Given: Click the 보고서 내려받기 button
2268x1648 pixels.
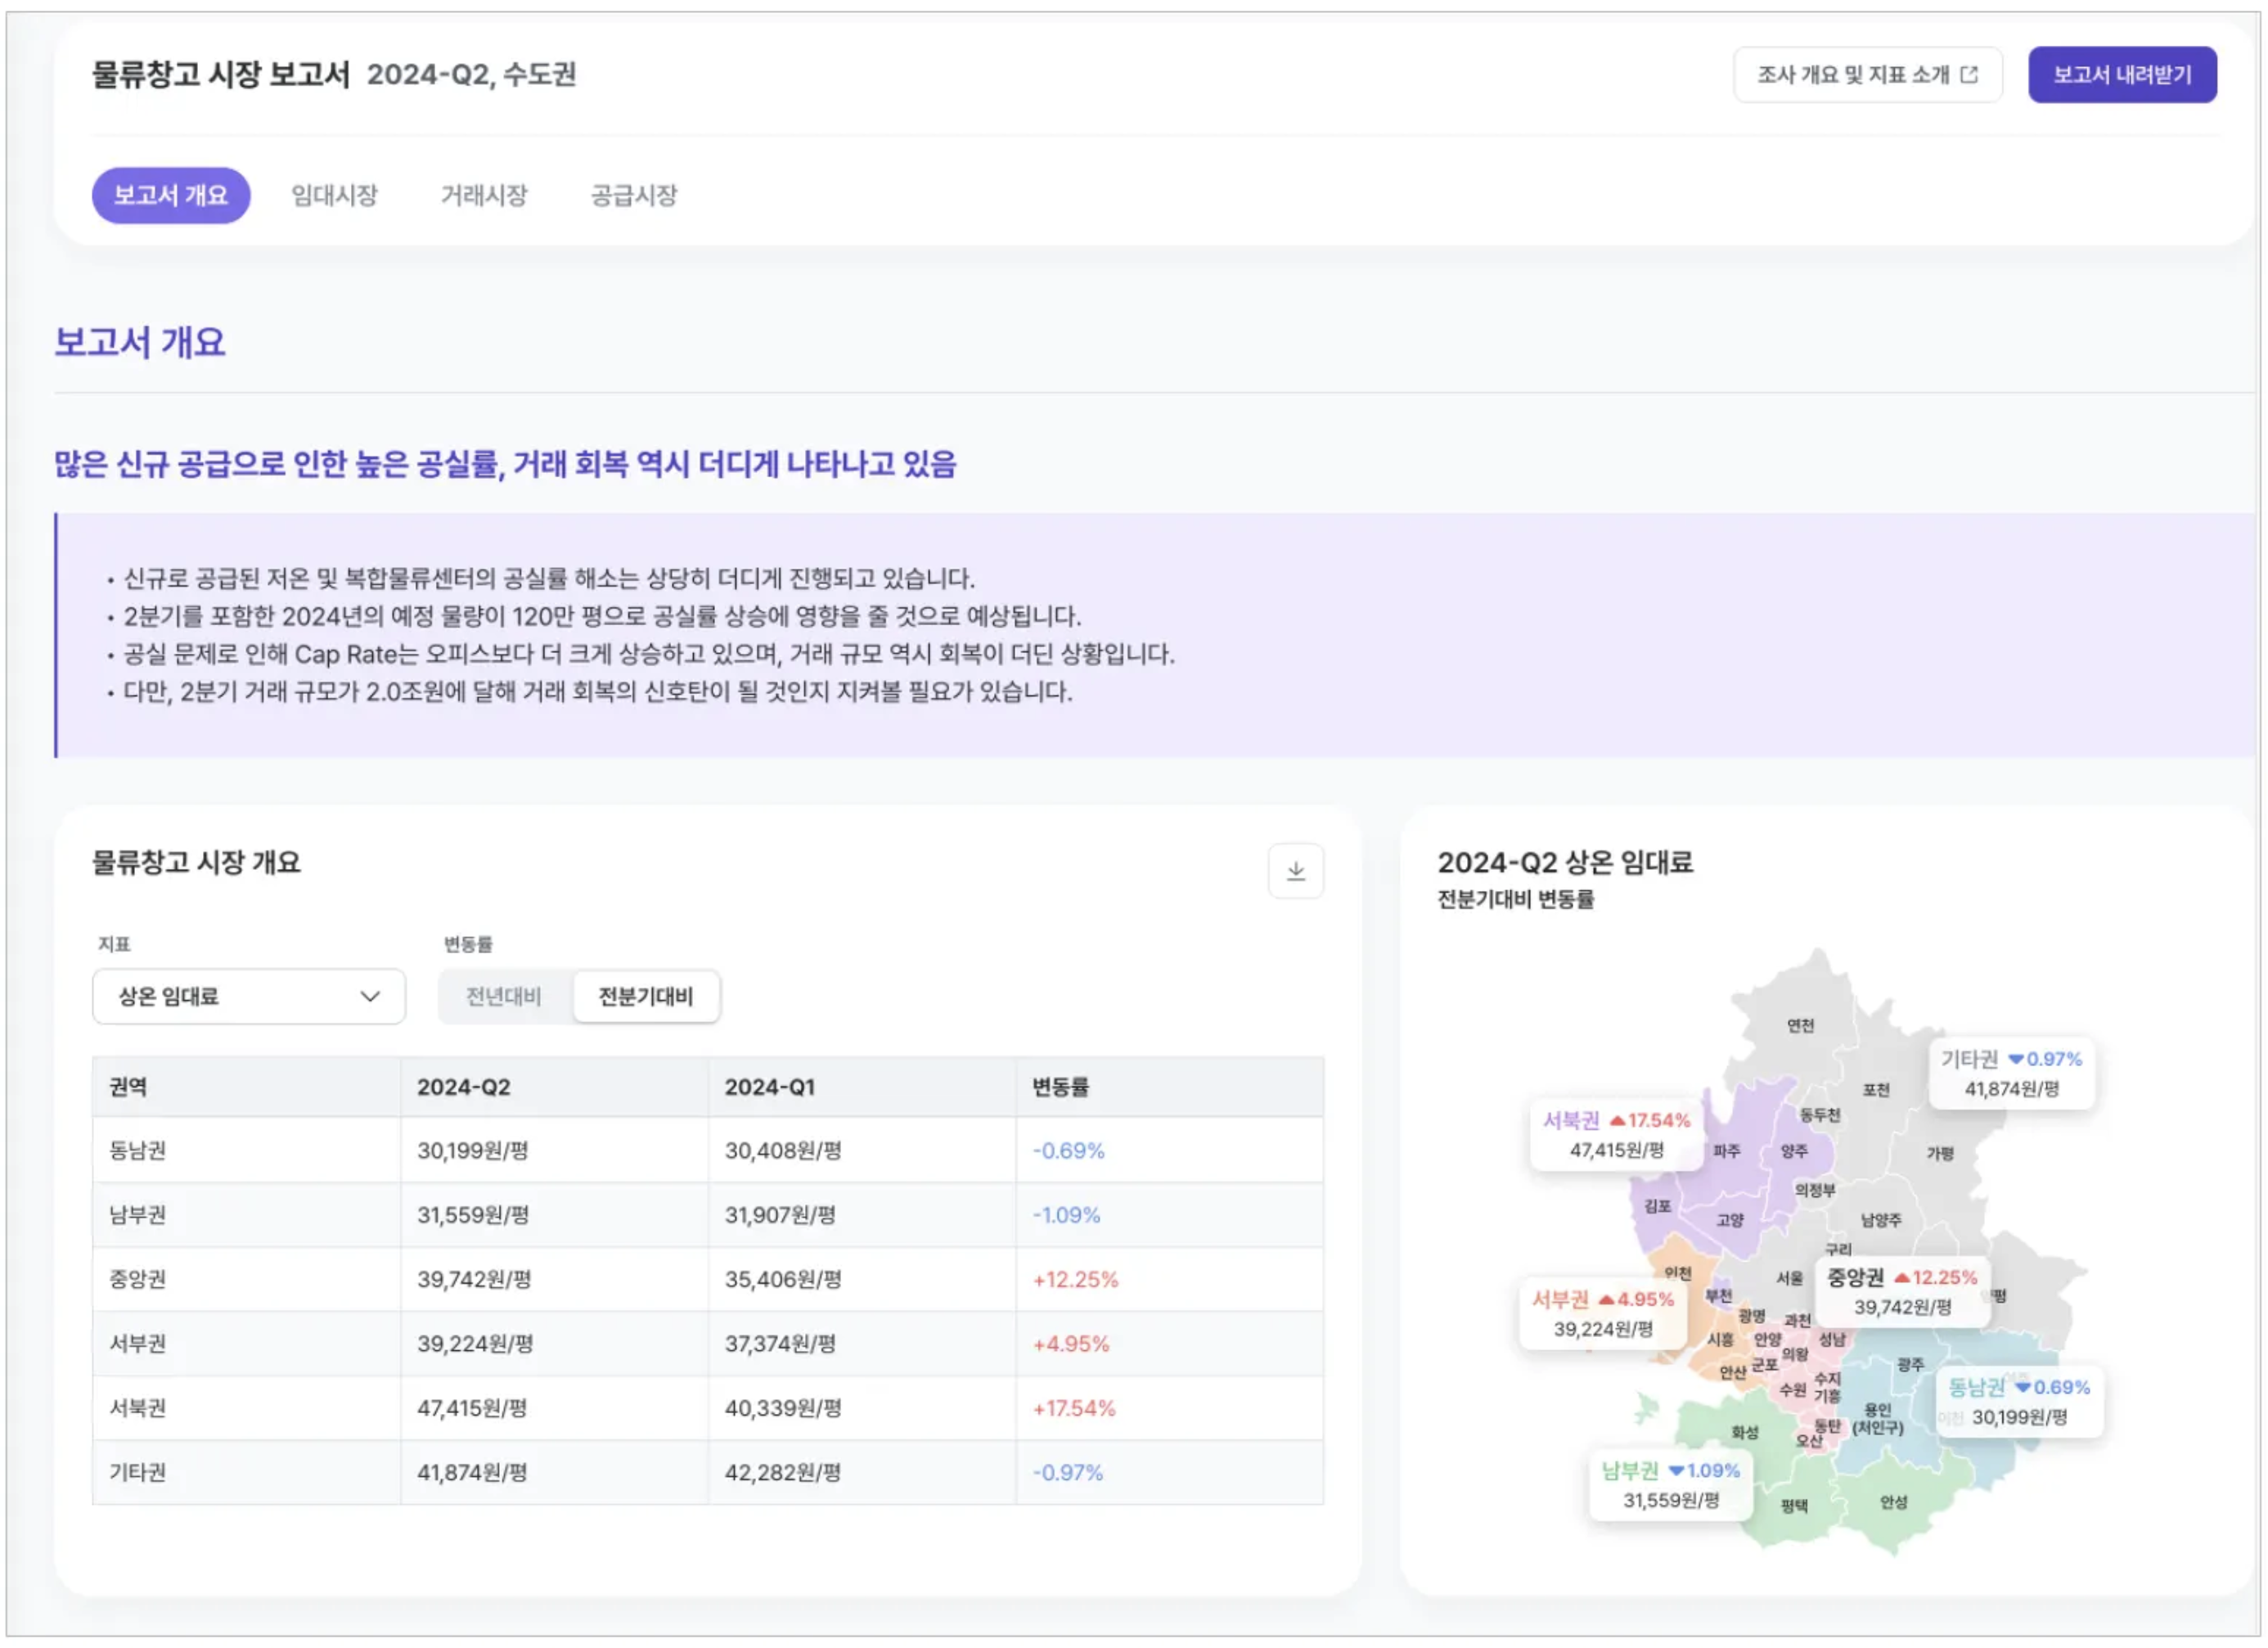Looking at the screenshot, I should click(2121, 75).
